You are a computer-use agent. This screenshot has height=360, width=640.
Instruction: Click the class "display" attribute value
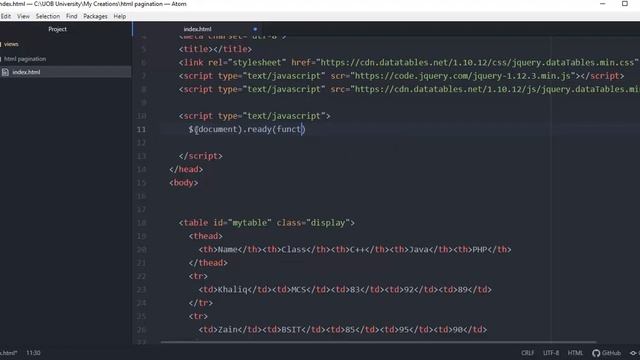pos(328,223)
